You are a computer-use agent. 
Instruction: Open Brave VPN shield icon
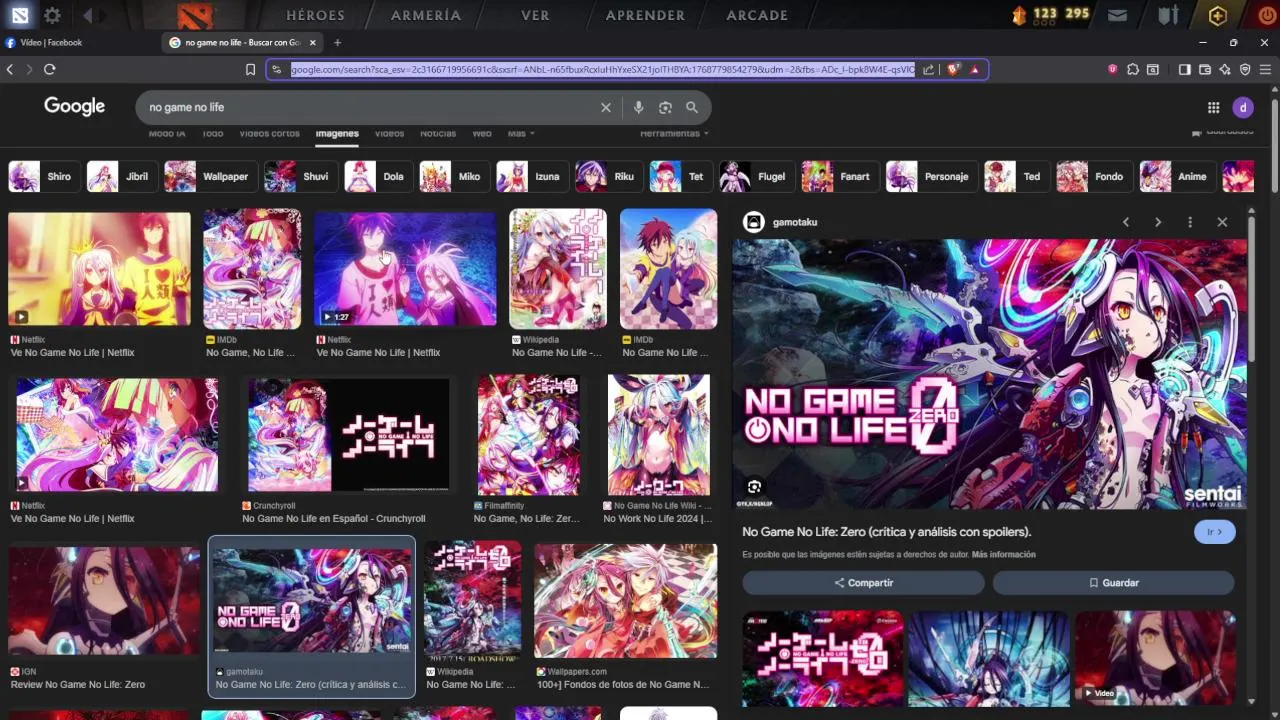coord(1245,69)
